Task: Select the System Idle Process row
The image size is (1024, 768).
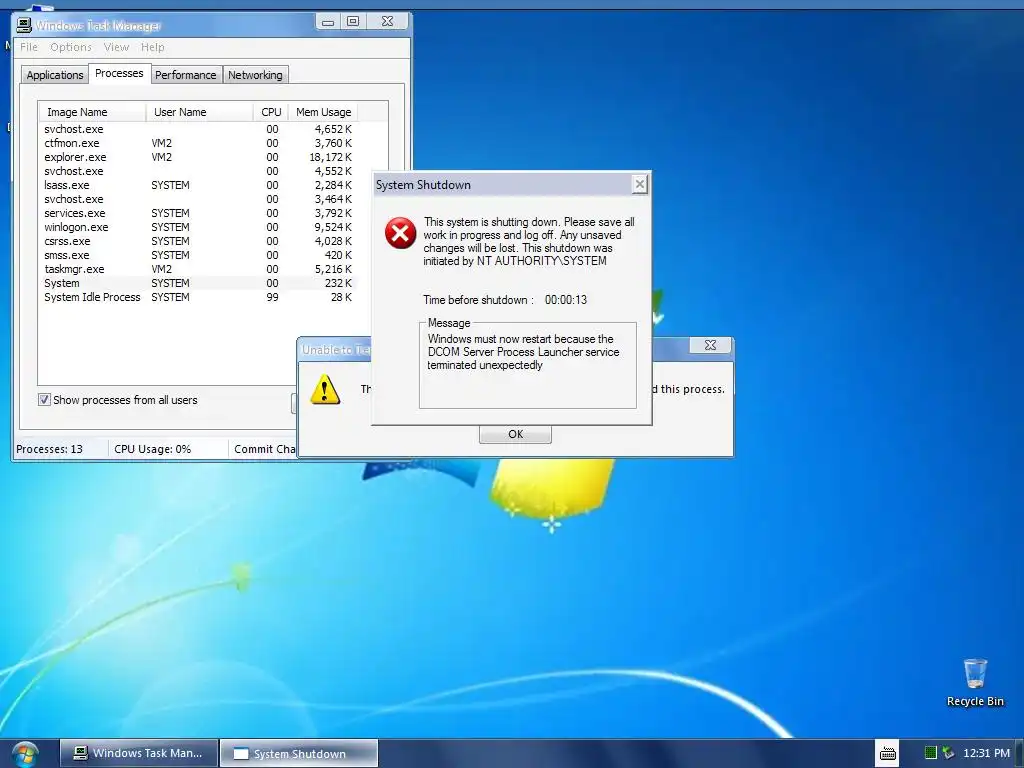Action: 198,297
